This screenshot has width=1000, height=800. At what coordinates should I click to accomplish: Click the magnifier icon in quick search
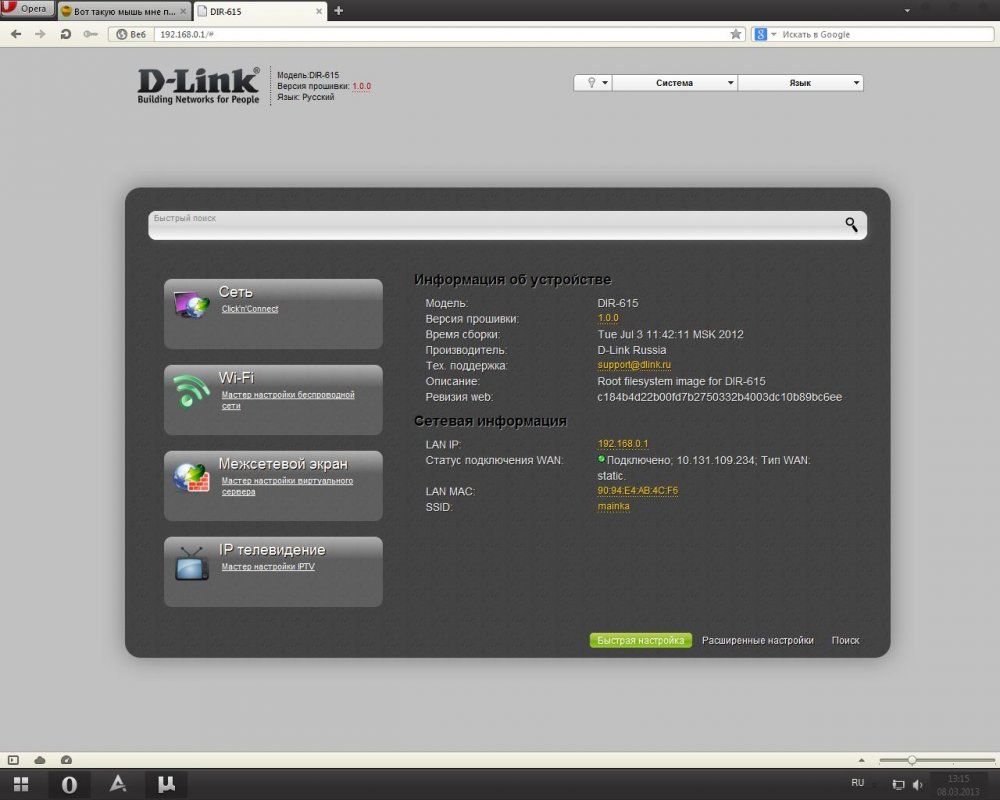tap(851, 225)
